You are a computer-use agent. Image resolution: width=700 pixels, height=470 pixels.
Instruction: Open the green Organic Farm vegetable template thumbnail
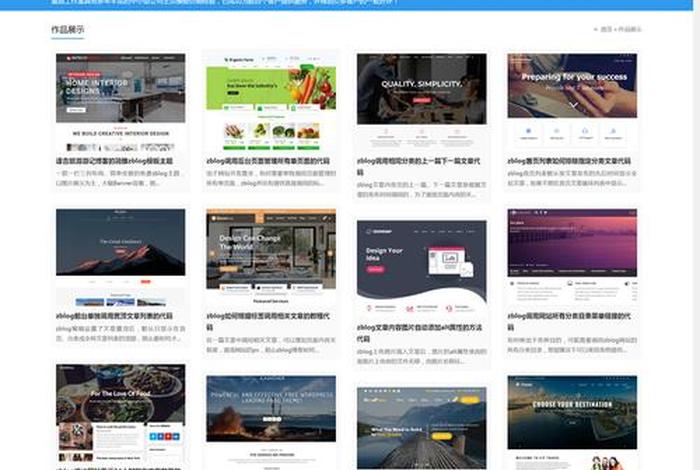point(271,103)
